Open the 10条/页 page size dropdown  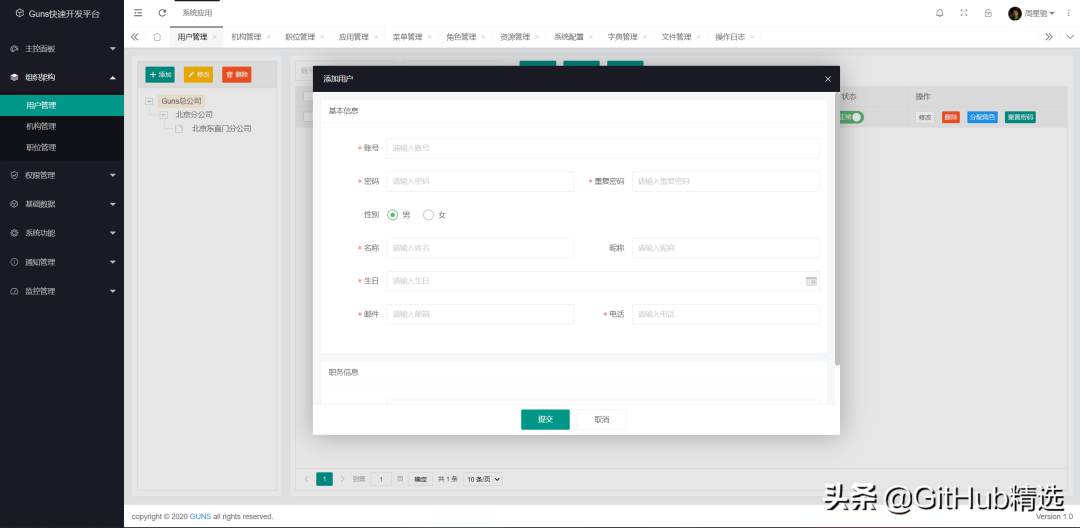coord(483,479)
